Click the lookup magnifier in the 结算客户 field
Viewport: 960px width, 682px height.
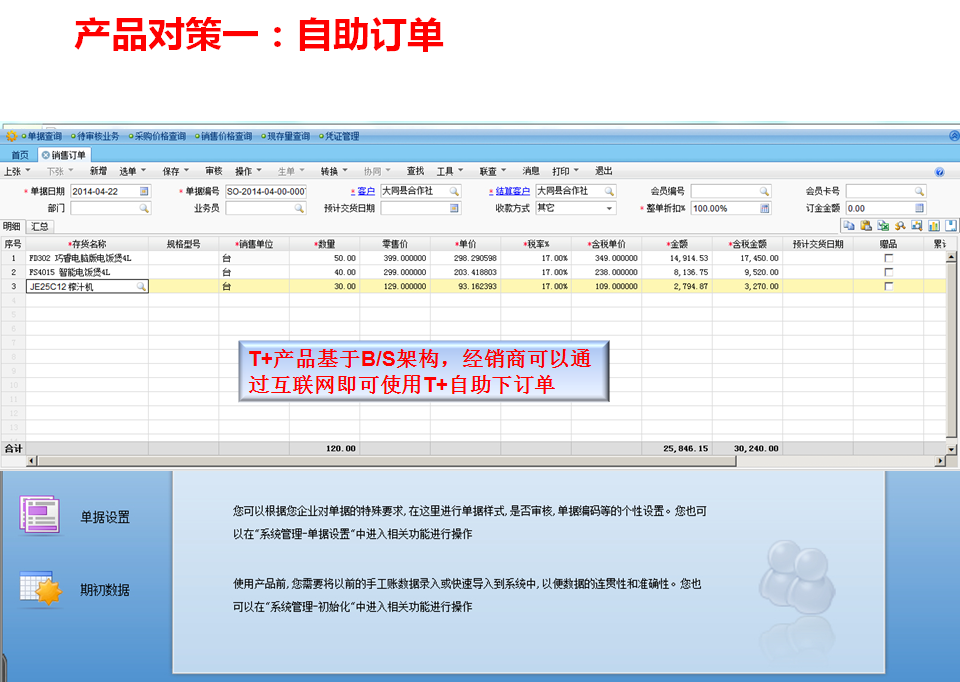(609, 191)
